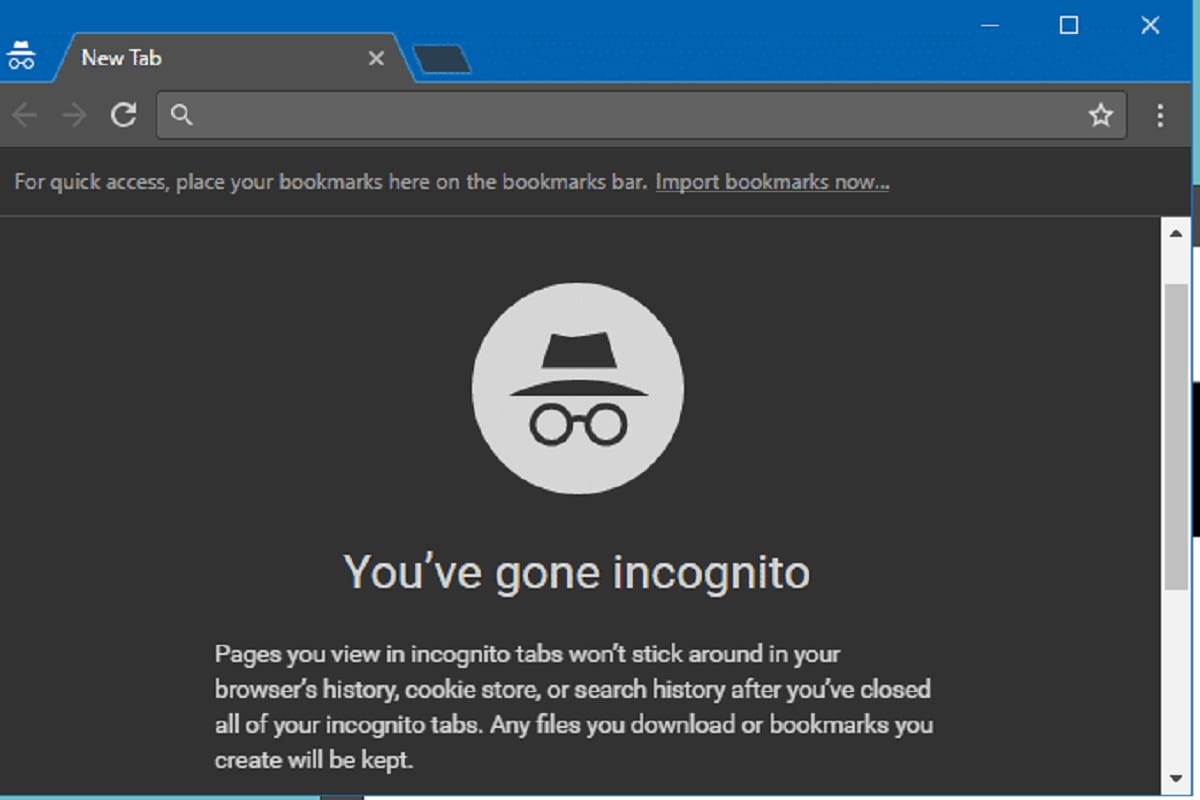Close the Chrome window
The width and height of the screenshot is (1200, 800).
point(1150,26)
